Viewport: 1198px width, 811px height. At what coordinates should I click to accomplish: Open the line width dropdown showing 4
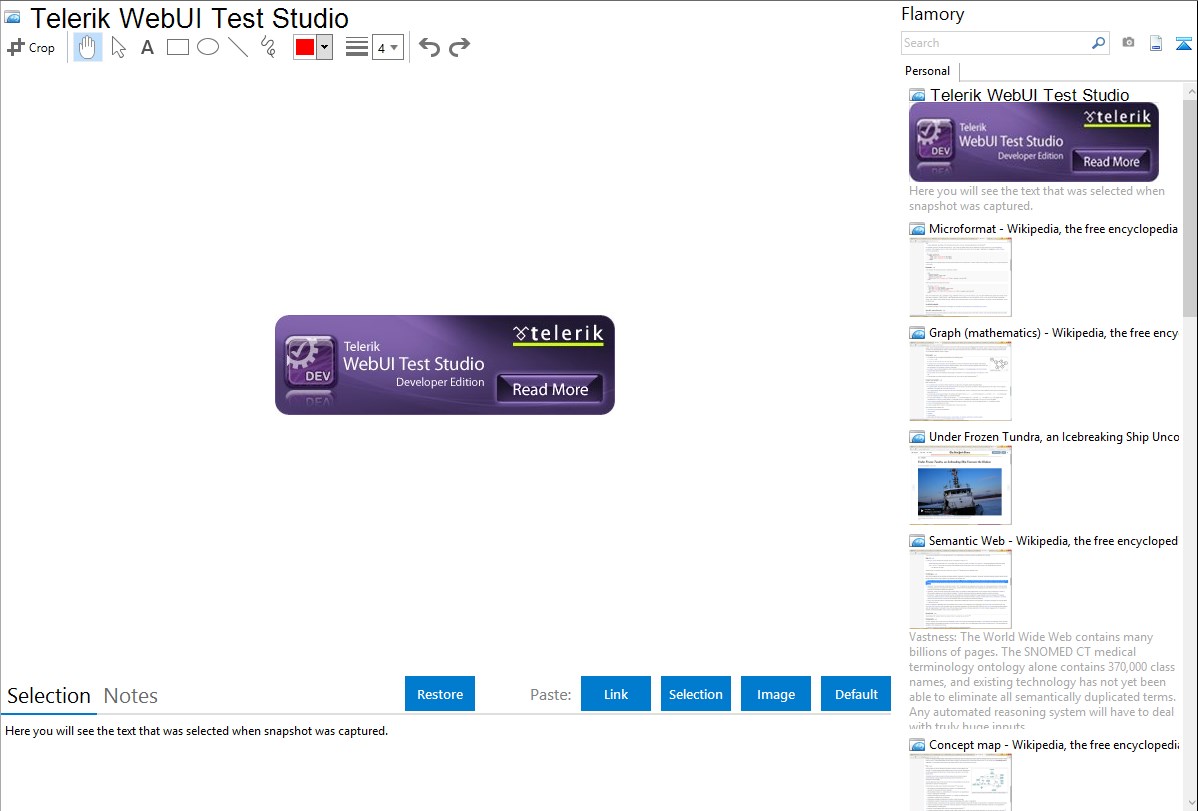point(388,47)
